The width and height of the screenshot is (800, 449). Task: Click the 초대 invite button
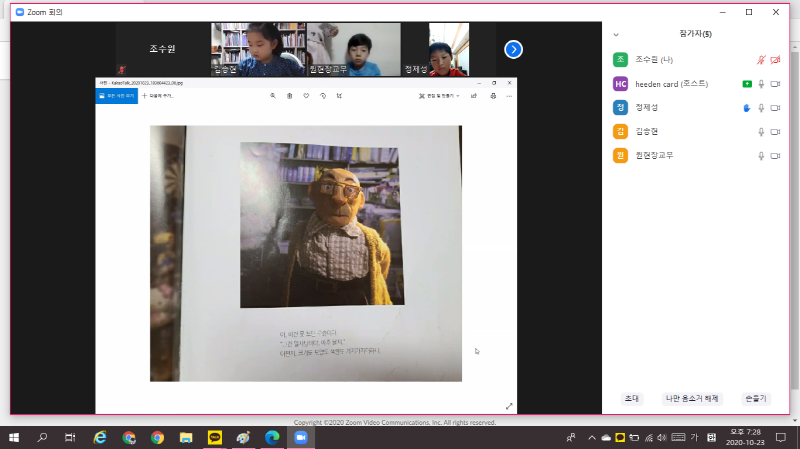tap(632, 398)
